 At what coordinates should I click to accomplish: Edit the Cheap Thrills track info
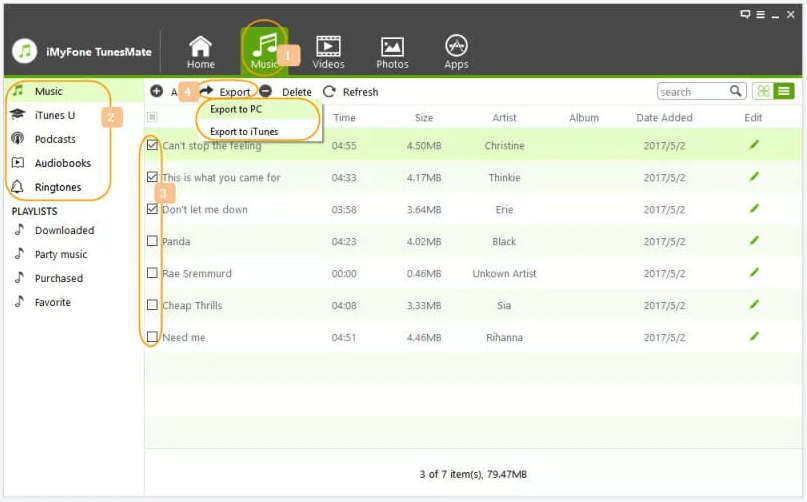[x=753, y=304]
